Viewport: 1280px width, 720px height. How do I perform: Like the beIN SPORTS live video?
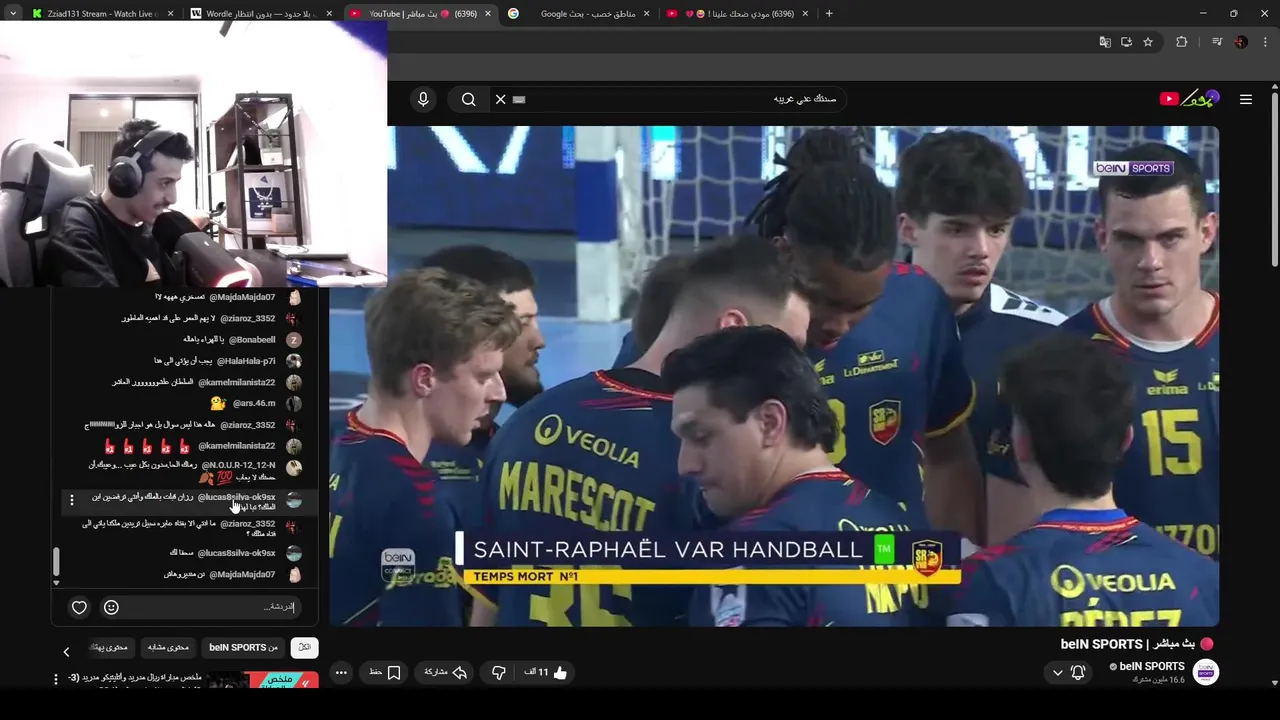546,673
